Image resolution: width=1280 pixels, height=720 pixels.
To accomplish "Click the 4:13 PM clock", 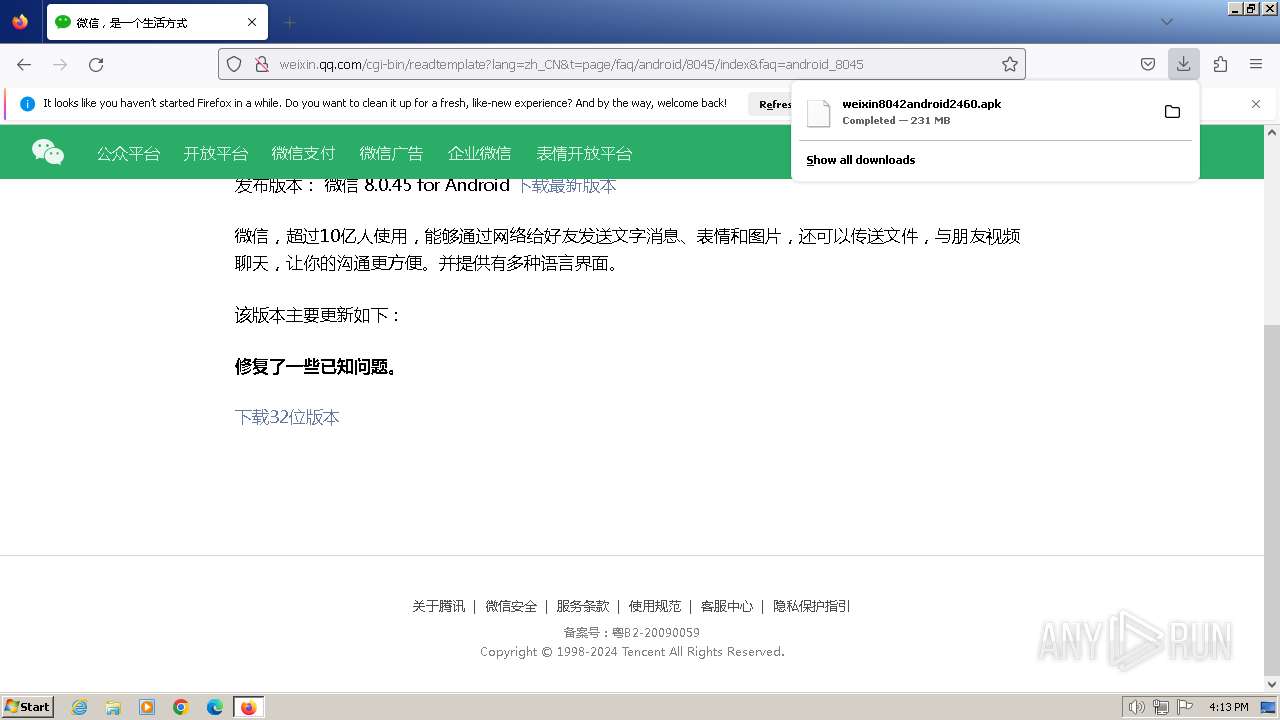I will (x=1228, y=707).
